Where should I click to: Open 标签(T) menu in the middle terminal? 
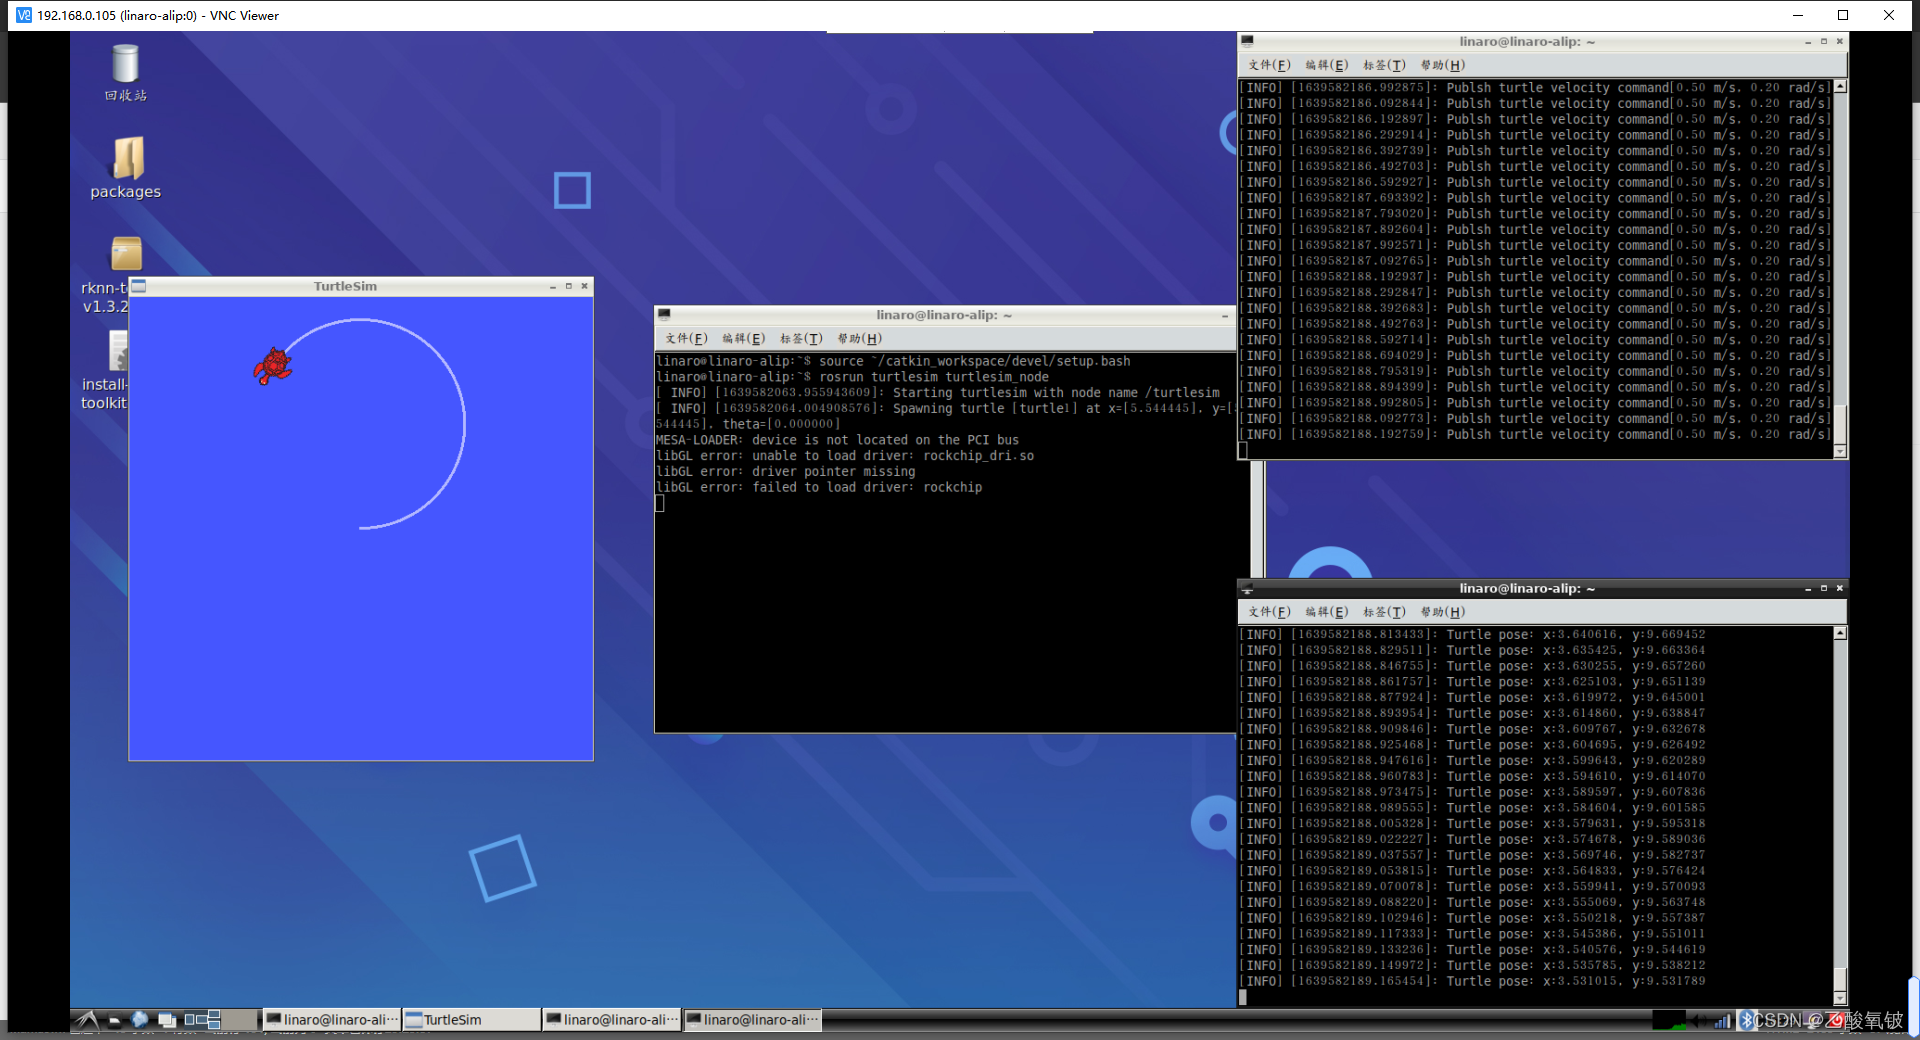click(801, 338)
